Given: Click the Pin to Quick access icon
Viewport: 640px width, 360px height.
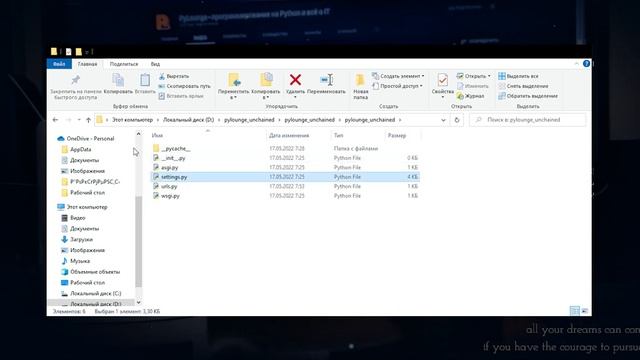Looking at the screenshot, I should coord(76,80).
